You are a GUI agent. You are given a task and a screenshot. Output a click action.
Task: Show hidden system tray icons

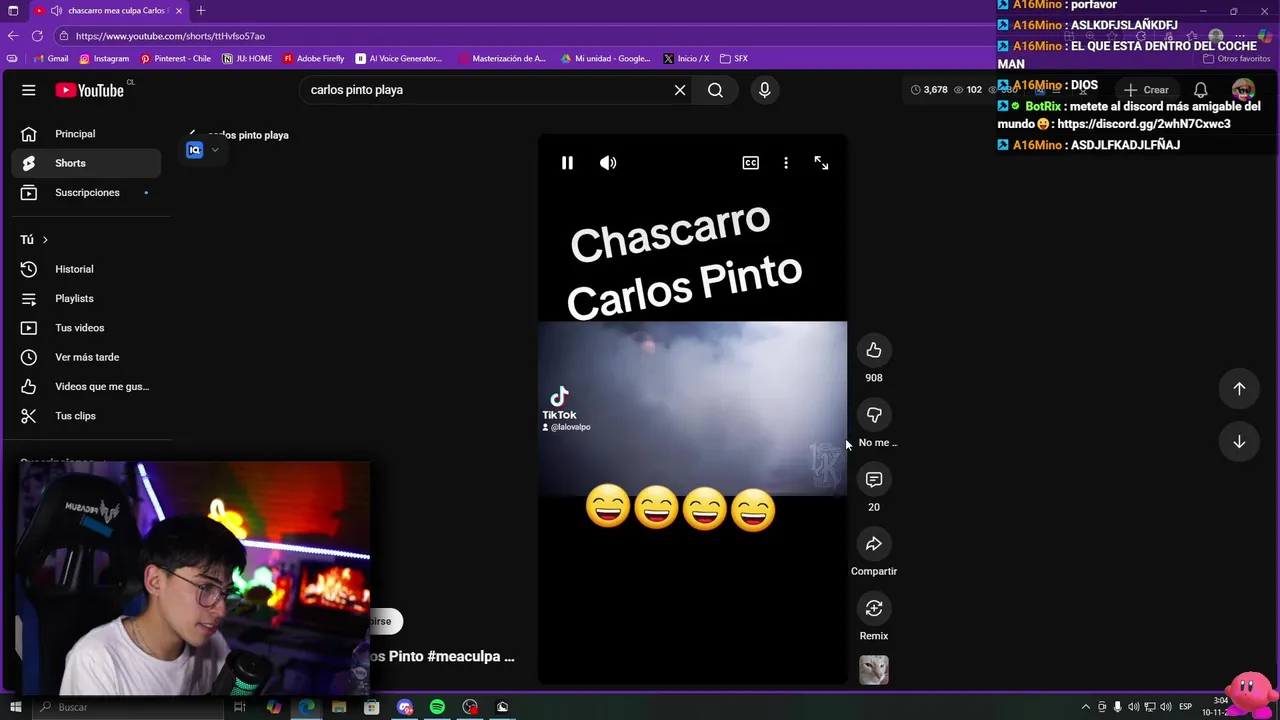[1086, 707]
